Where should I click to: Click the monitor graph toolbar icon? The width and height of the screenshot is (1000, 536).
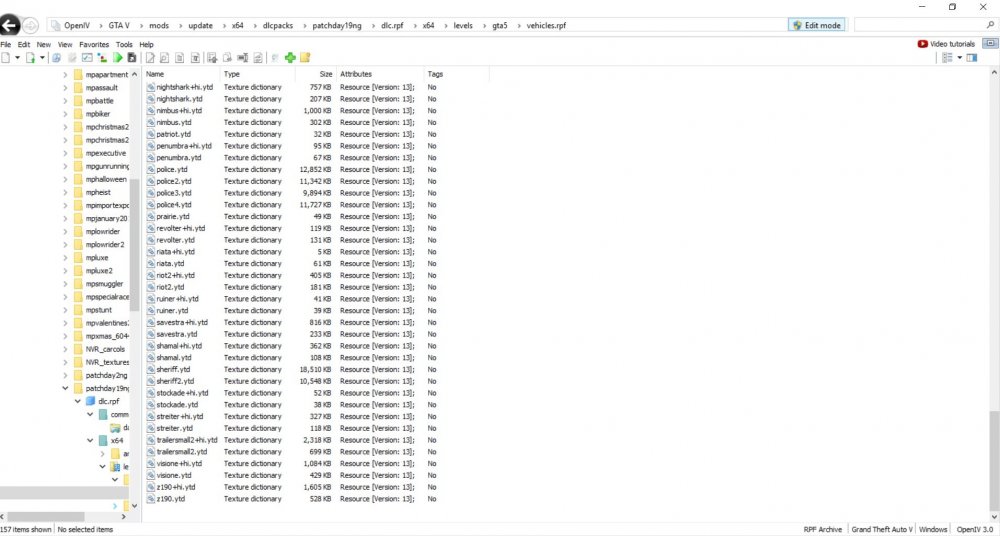[x=87, y=58]
